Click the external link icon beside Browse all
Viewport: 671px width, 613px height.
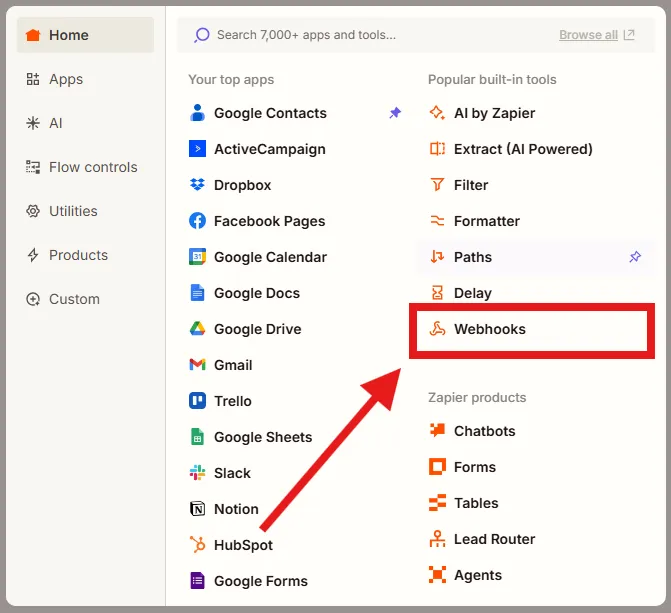click(629, 34)
